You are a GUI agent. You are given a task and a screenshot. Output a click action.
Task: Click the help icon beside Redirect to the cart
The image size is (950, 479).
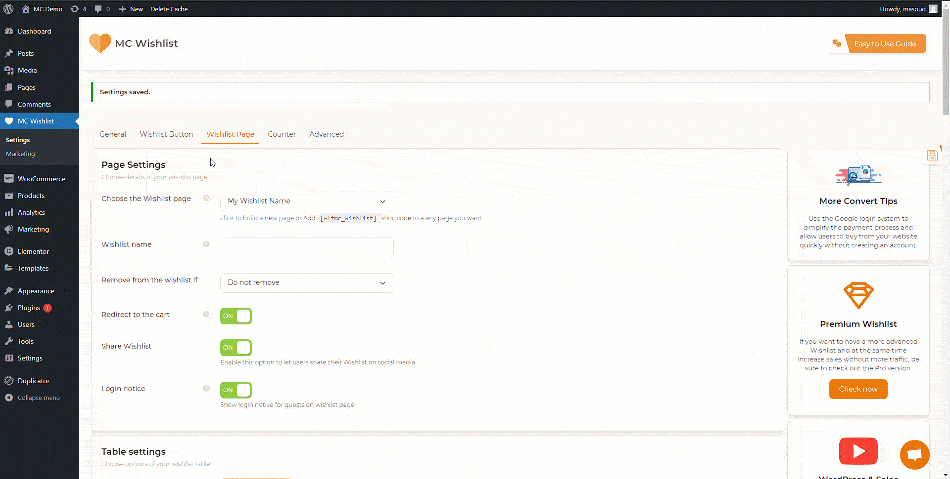click(206, 314)
